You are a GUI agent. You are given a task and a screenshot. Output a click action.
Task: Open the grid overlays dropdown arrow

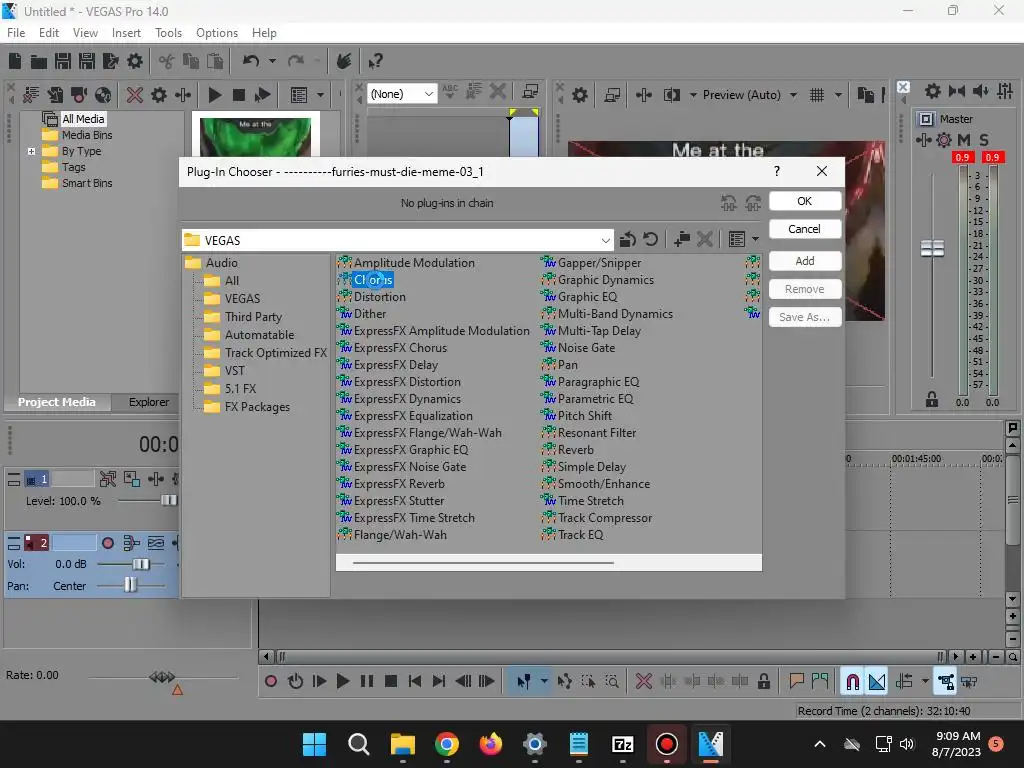point(838,95)
